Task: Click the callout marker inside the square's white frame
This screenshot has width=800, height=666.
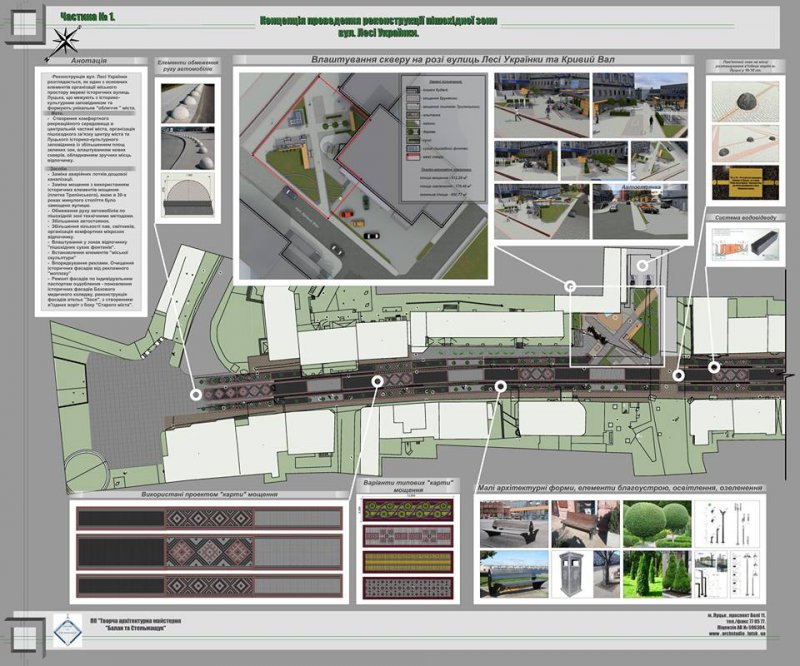Action: pos(570,285)
